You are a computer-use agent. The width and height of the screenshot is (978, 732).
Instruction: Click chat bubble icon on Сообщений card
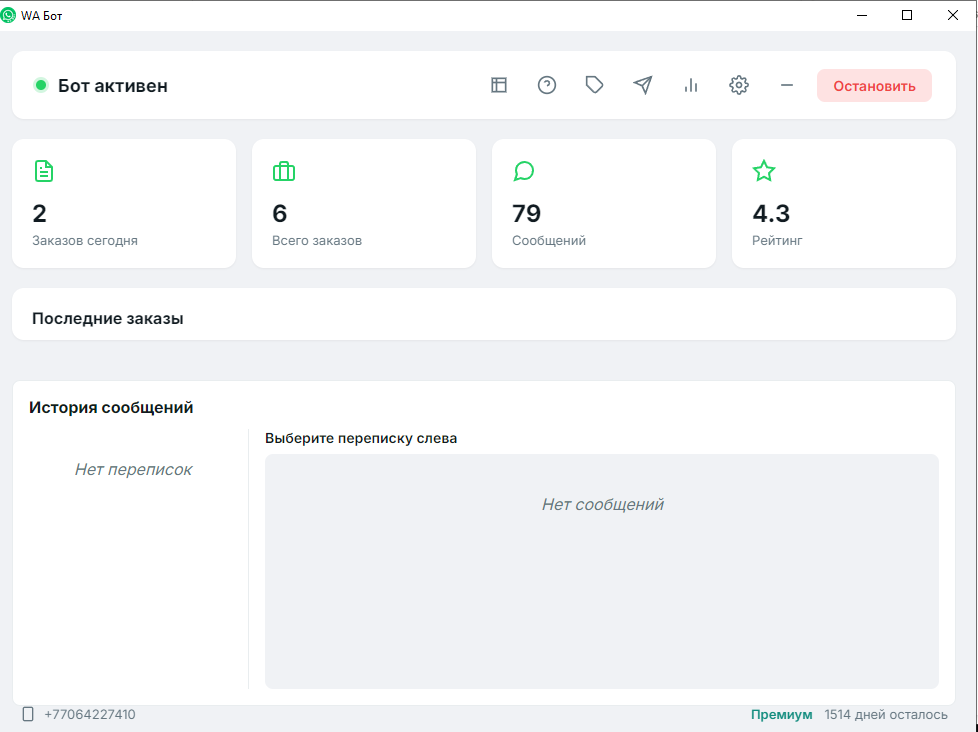click(524, 171)
